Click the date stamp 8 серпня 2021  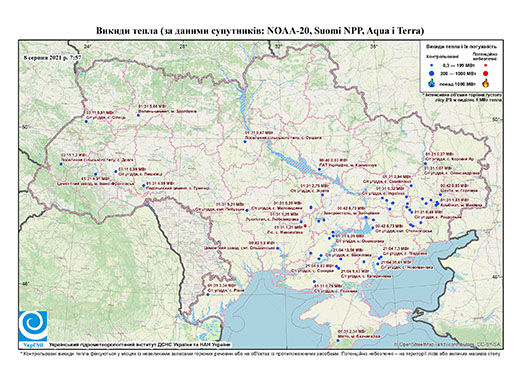point(52,57)
